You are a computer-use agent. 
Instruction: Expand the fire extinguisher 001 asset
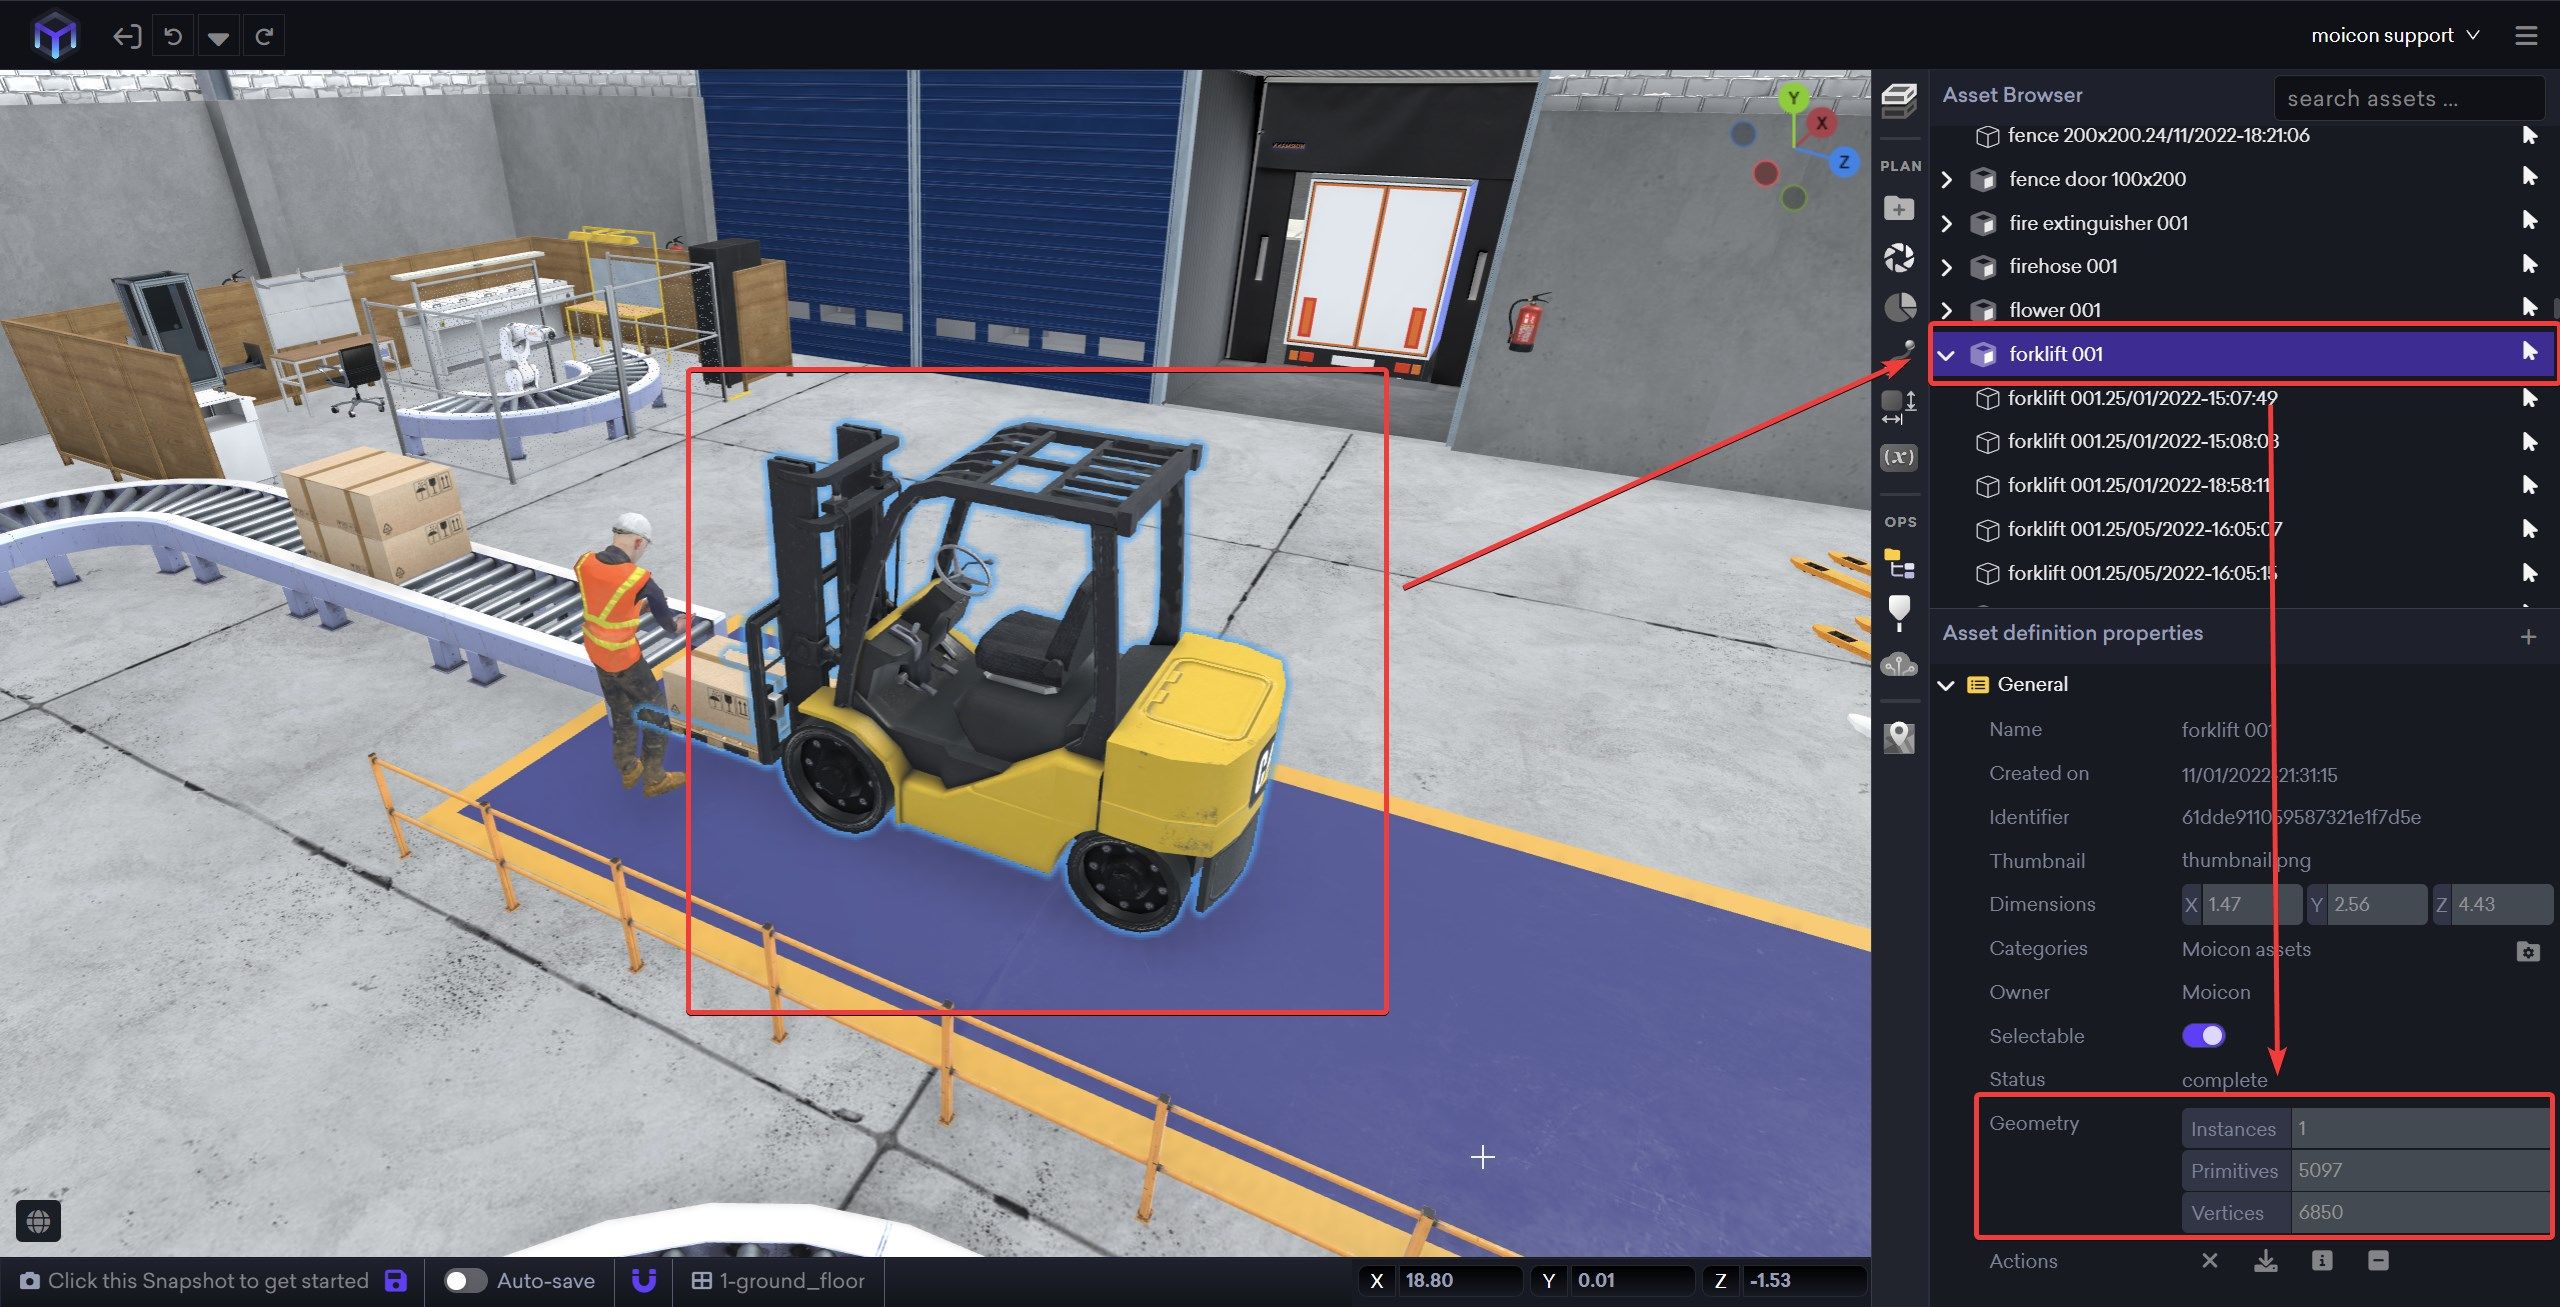pyautogui.click(x=1946, y=223)
